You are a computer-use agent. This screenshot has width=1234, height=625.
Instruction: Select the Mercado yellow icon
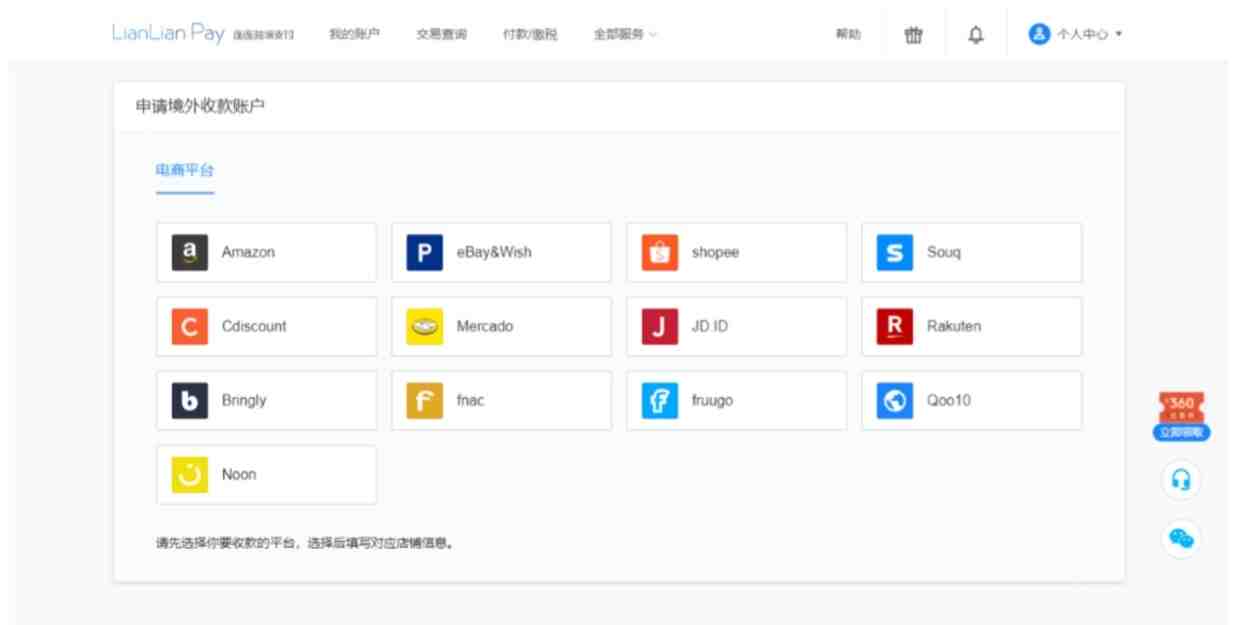pos(424,327)
